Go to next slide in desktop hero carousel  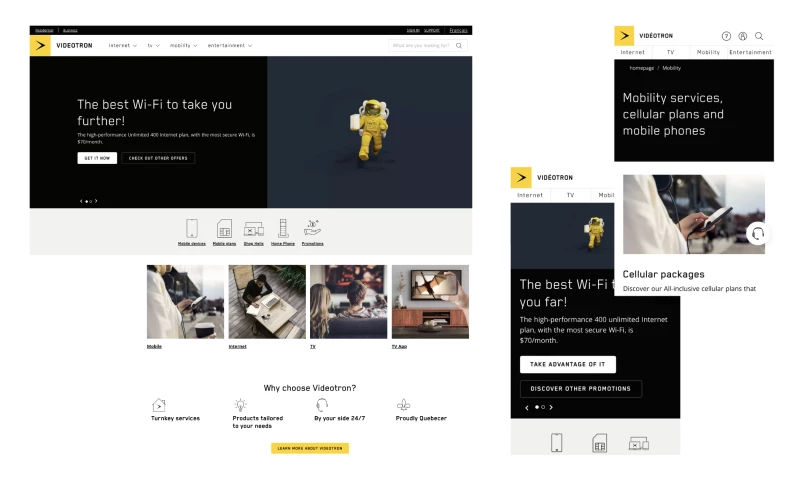(x=96, y=201)
